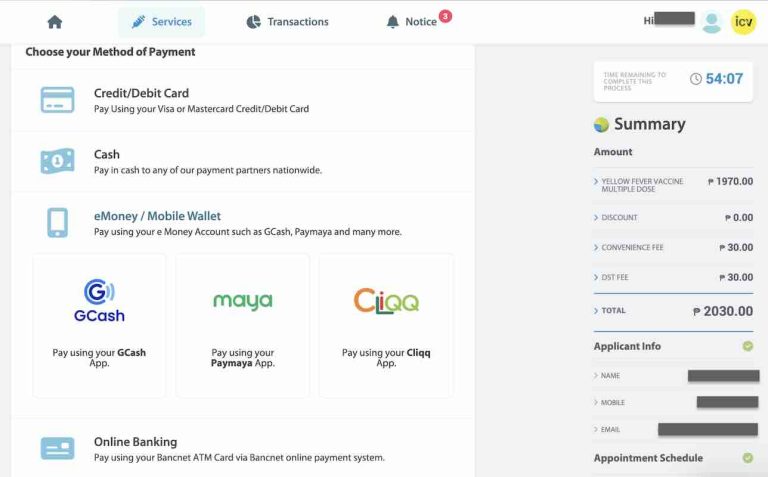Click the time remaining countdown timer

point(718,79)
